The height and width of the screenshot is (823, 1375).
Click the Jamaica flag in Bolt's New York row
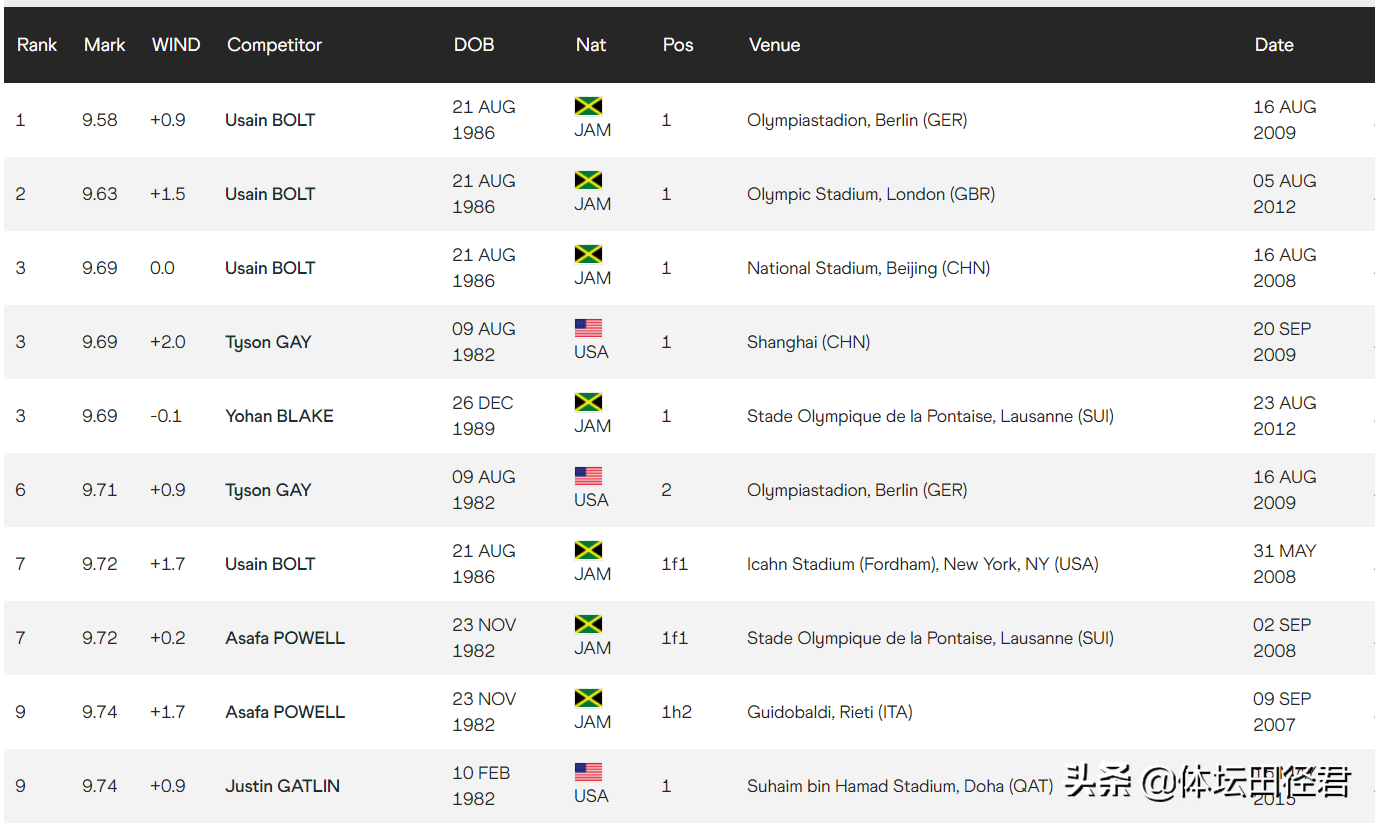point(588,550)
